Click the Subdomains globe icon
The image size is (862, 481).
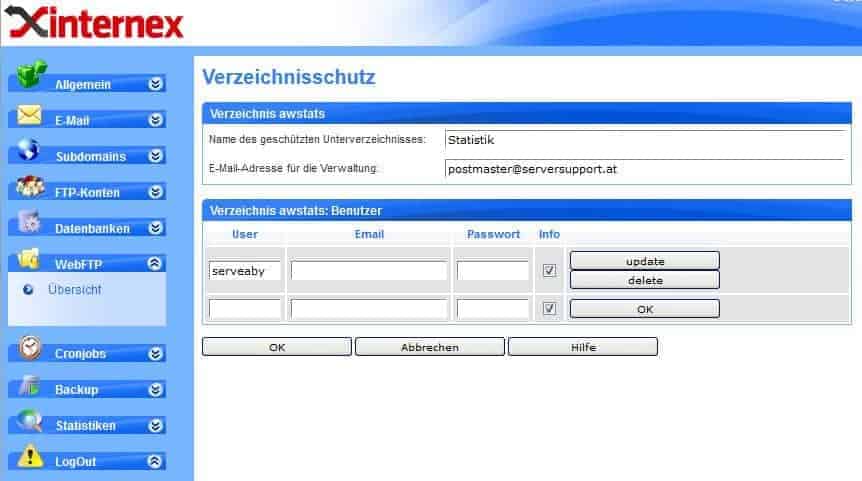click(29, 151)
